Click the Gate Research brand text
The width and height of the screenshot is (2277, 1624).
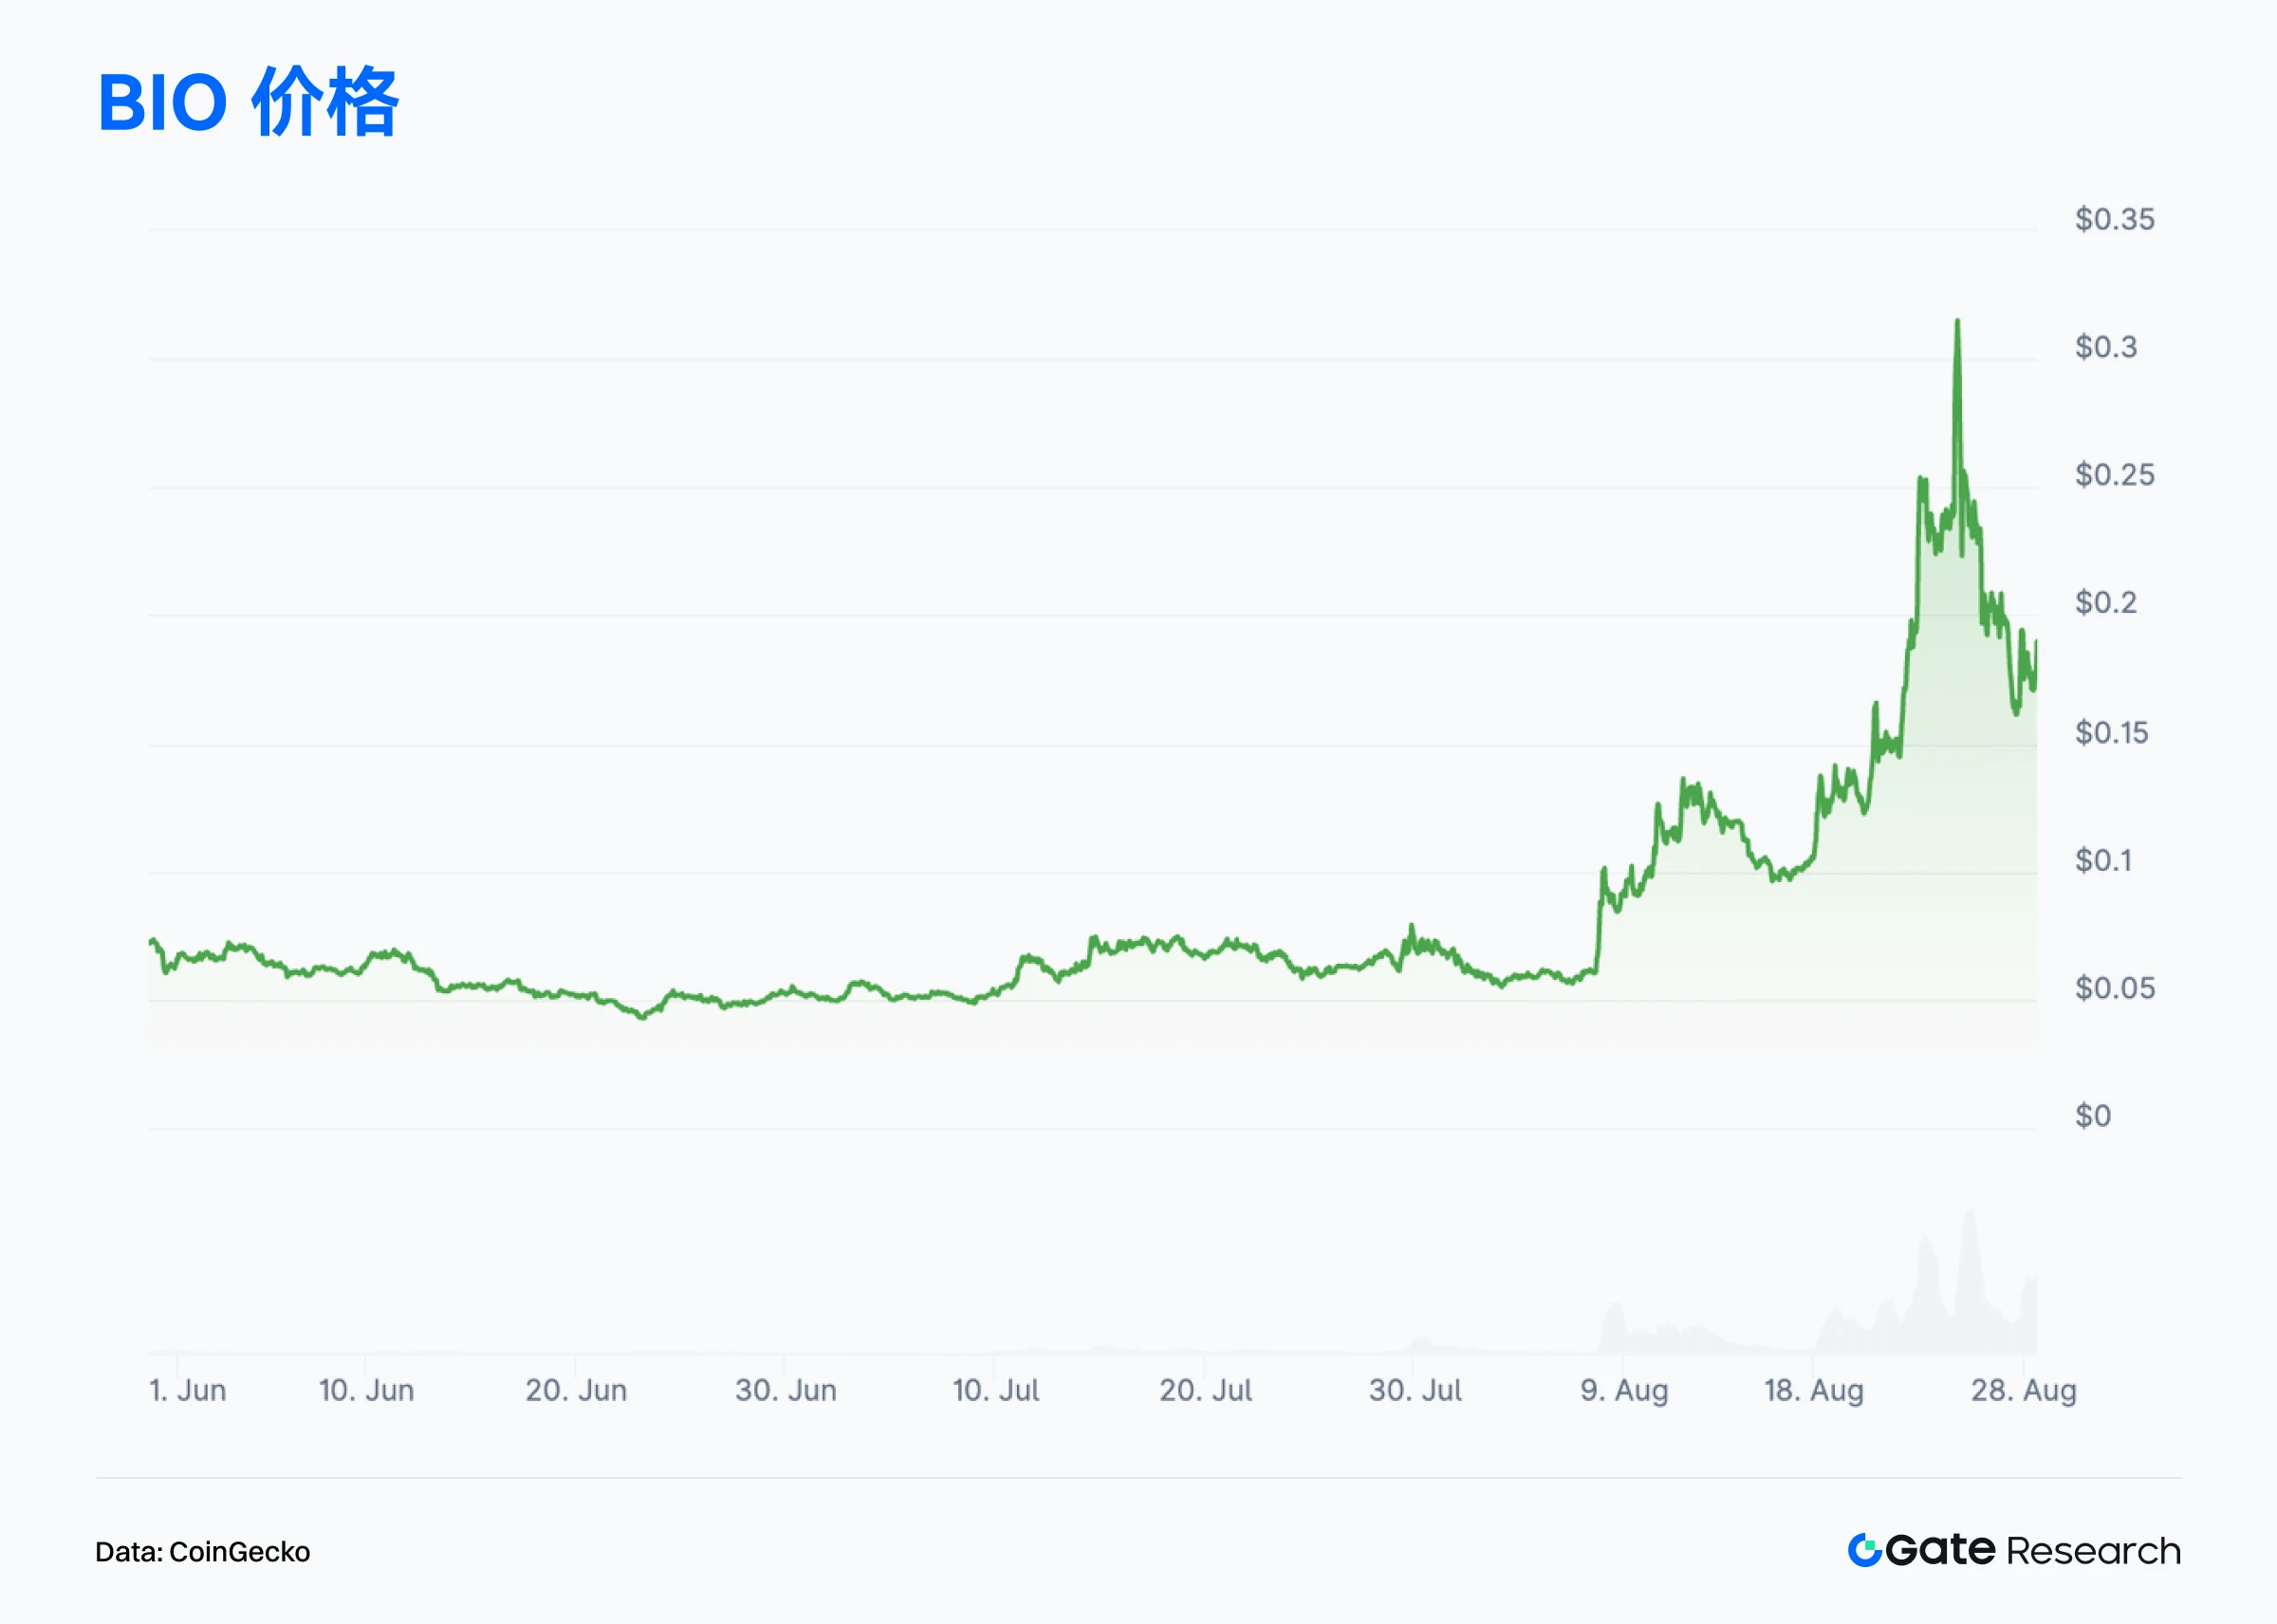click(x=2033, y=1550)
